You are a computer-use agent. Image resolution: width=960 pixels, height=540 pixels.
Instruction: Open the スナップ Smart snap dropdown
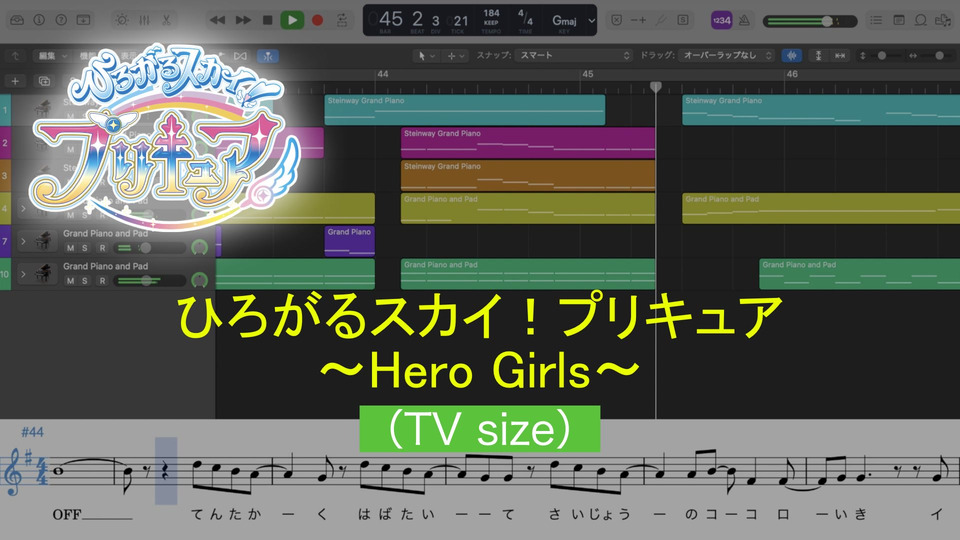pos(574,55)
